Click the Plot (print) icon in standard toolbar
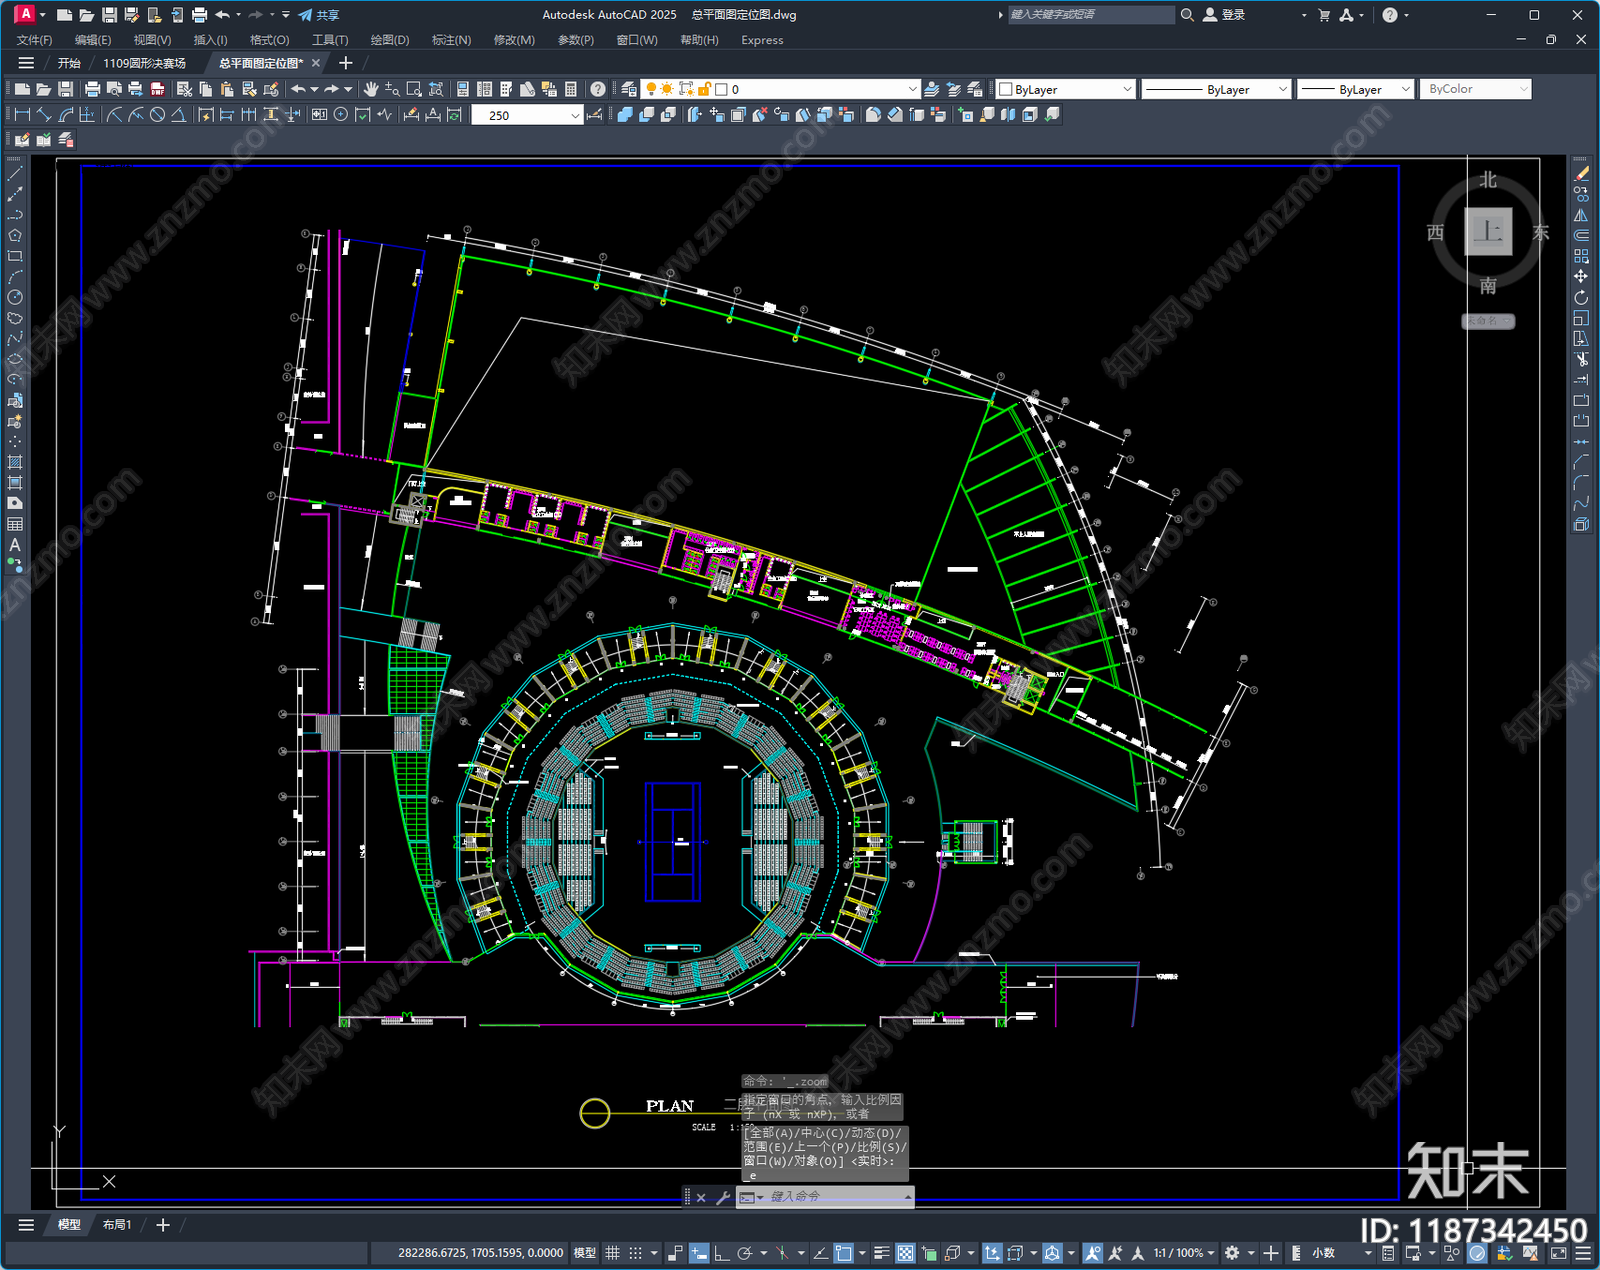 [x=92, y=89]
